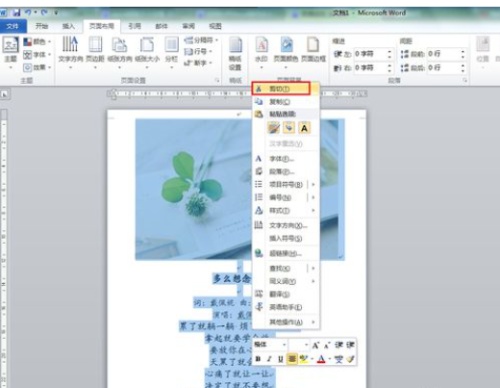Choose Text Direction (文字方向) in context menu
The height and width of the screenshot is (388, 500).
(286, 225)
